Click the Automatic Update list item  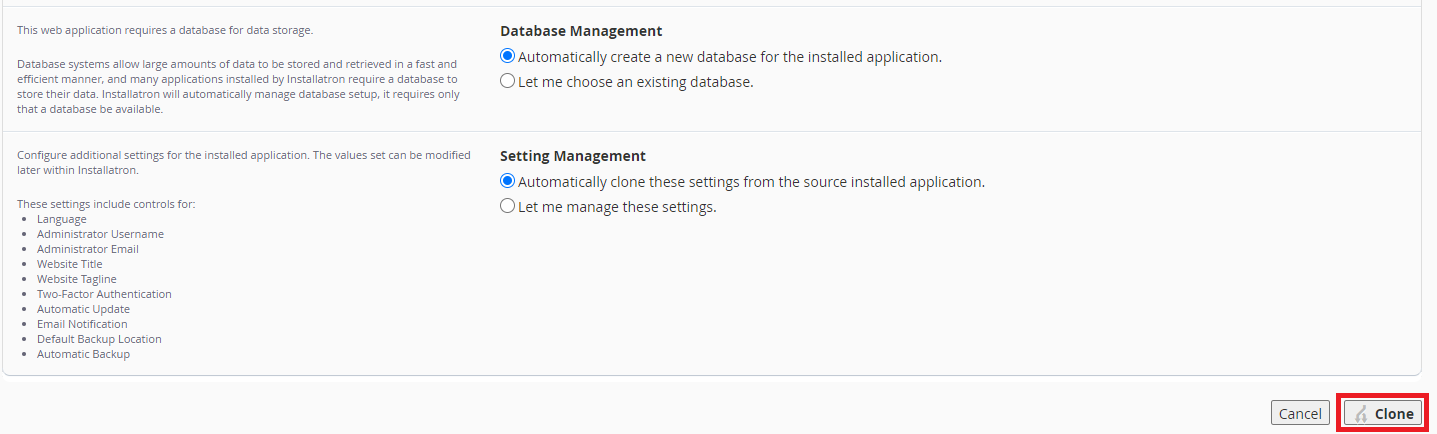[83, 309]
